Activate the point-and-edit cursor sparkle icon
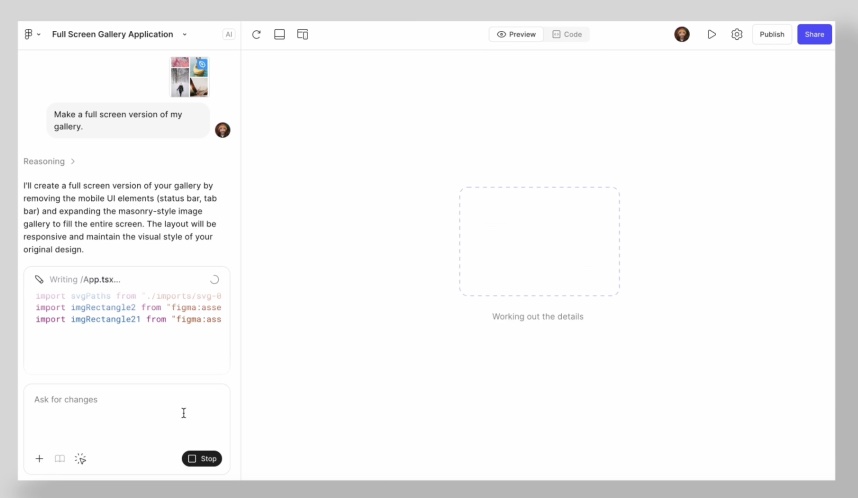This screenshot has width=858, height=498. coord(80,459)
